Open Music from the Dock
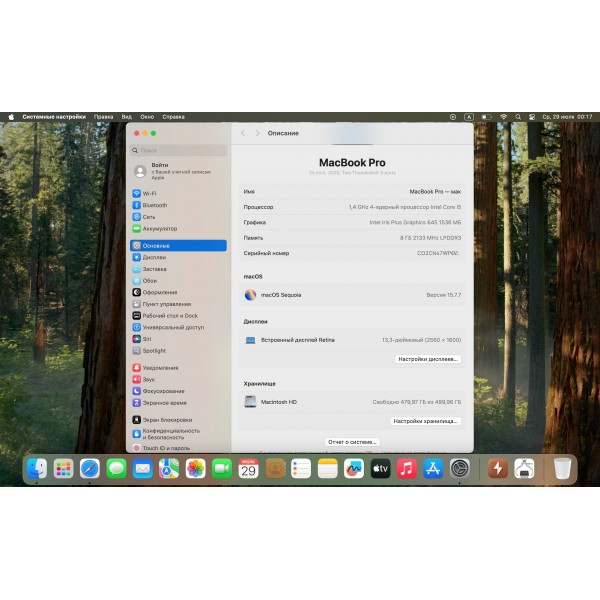 [x=407, y=468]
